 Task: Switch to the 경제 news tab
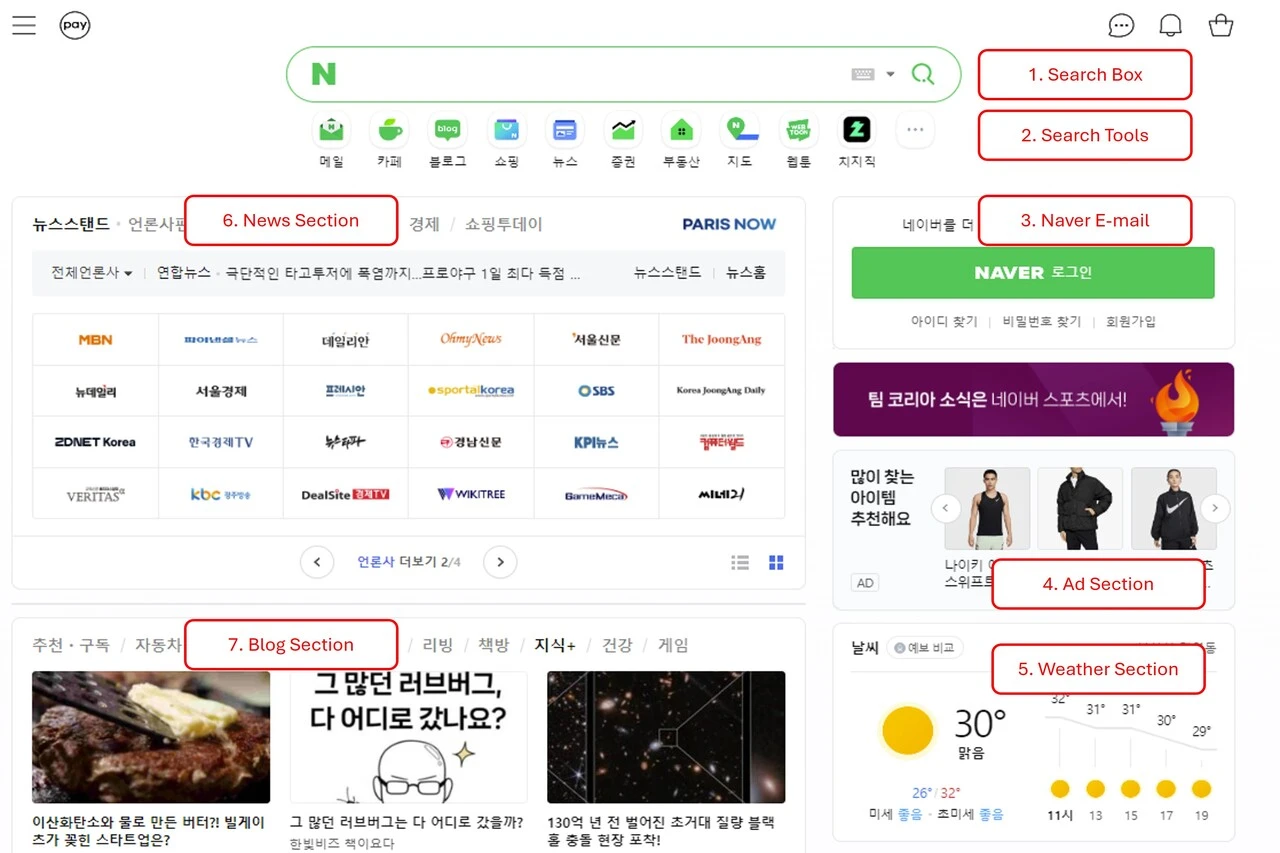pos(424,224)
